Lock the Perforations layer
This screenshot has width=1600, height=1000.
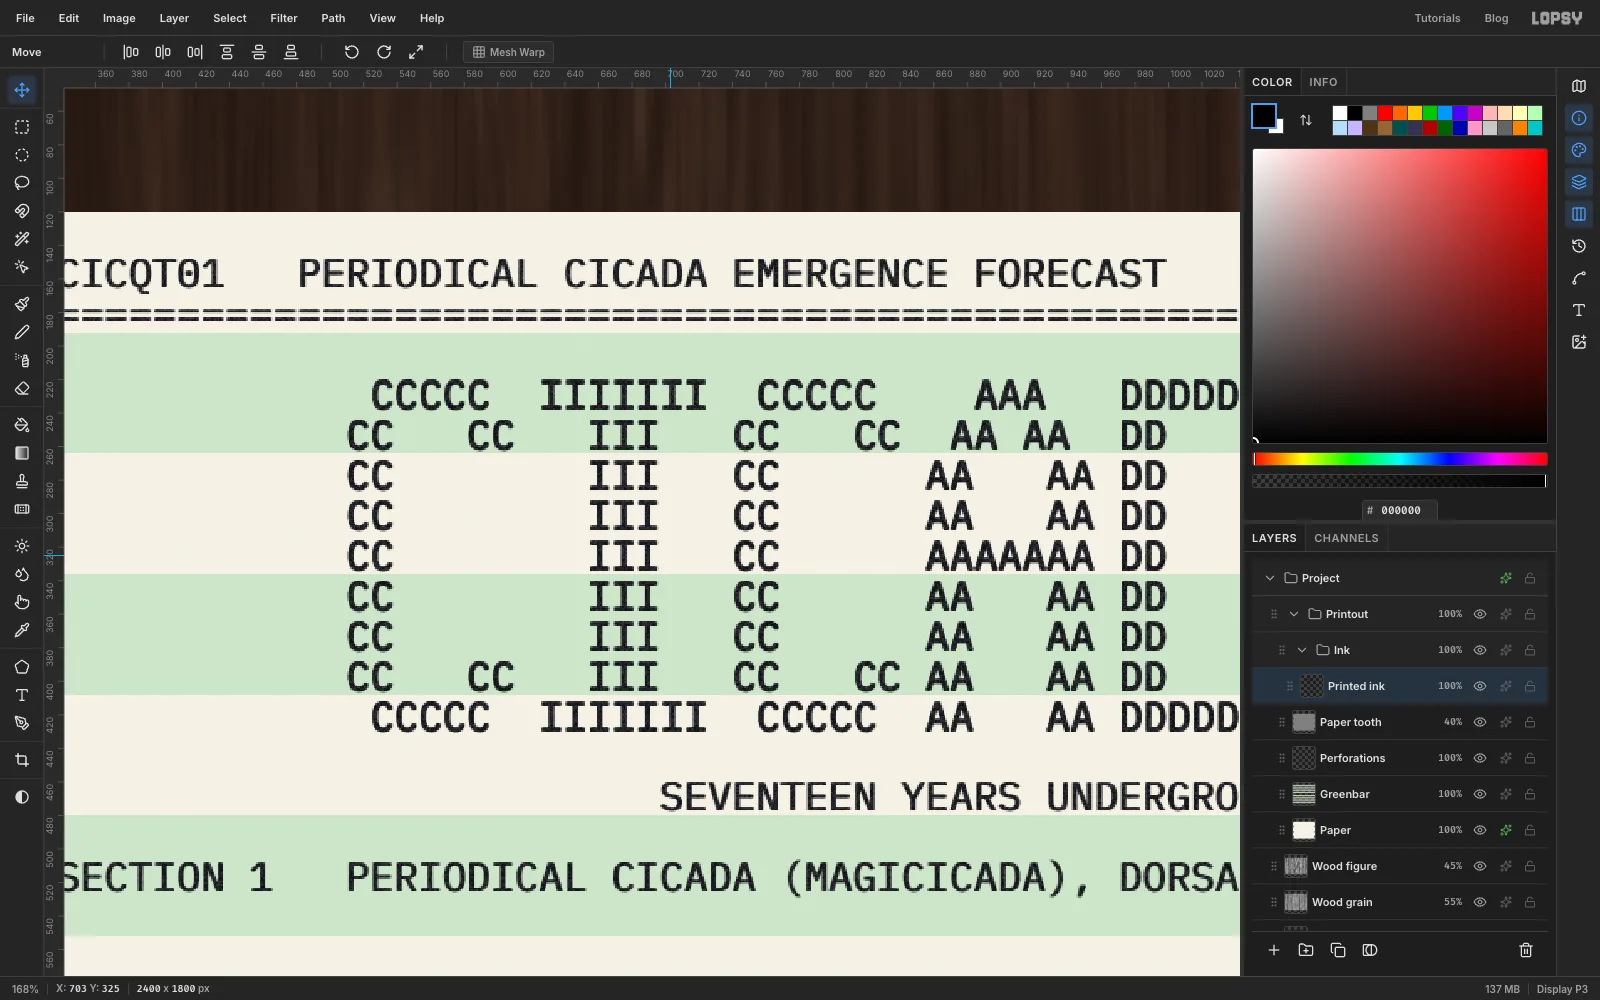[x=1530, y=758]
